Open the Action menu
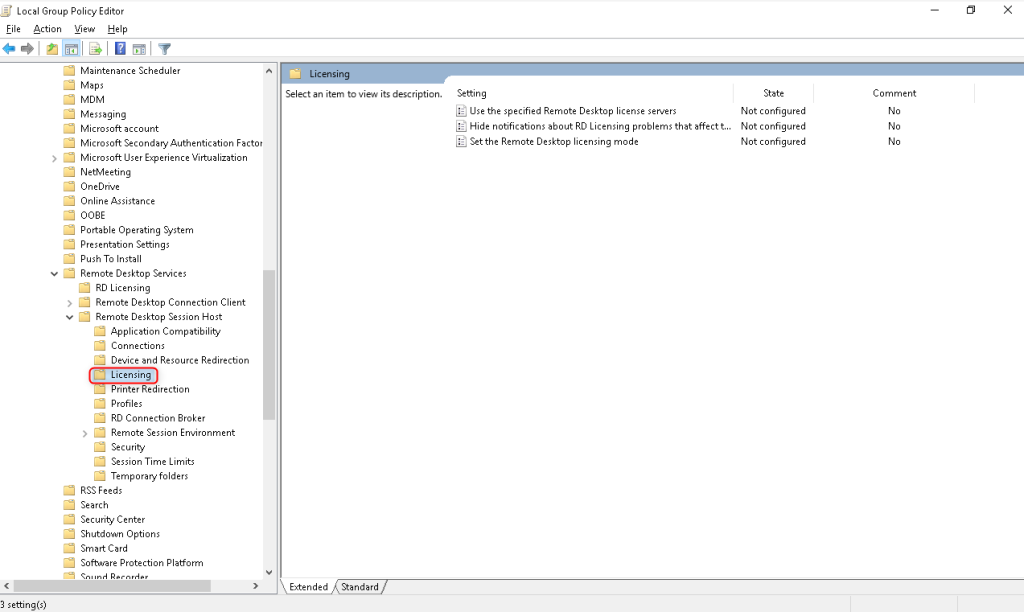Viewport: 1024px width, 612px height. point(48,29)
